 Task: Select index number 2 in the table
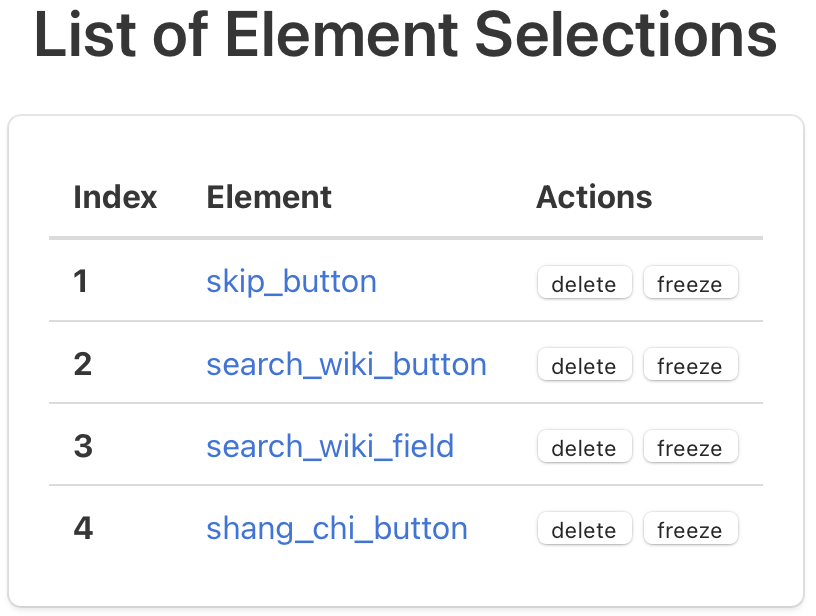(83, 364)
